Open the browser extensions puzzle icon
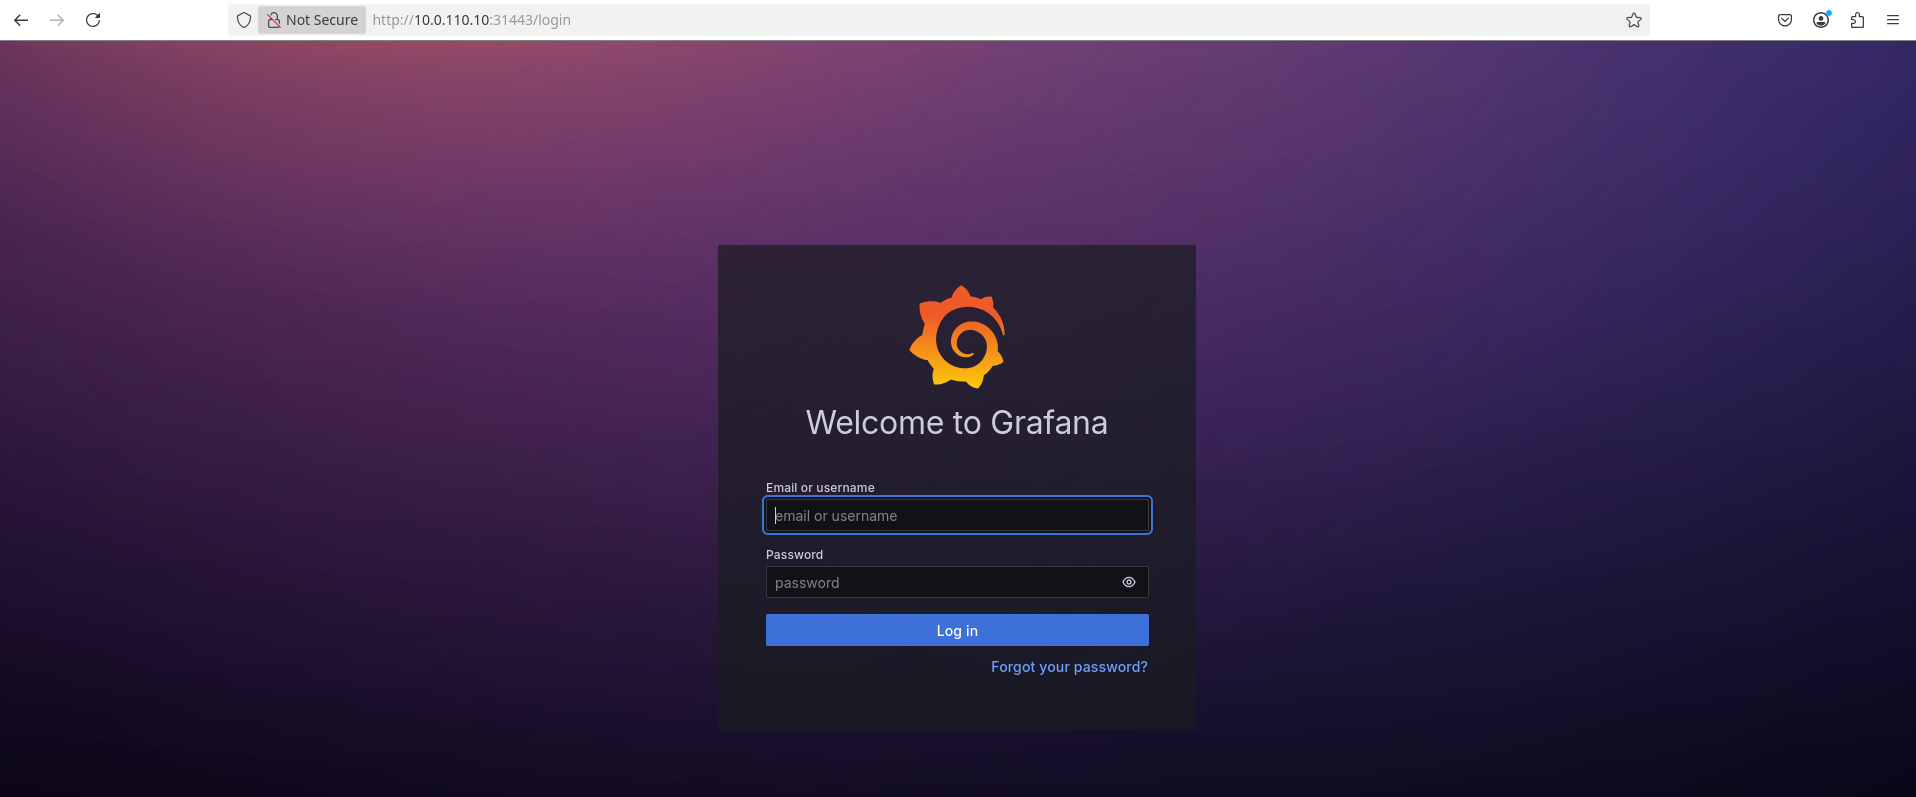1916x797 pixels. coord(1857,20)
